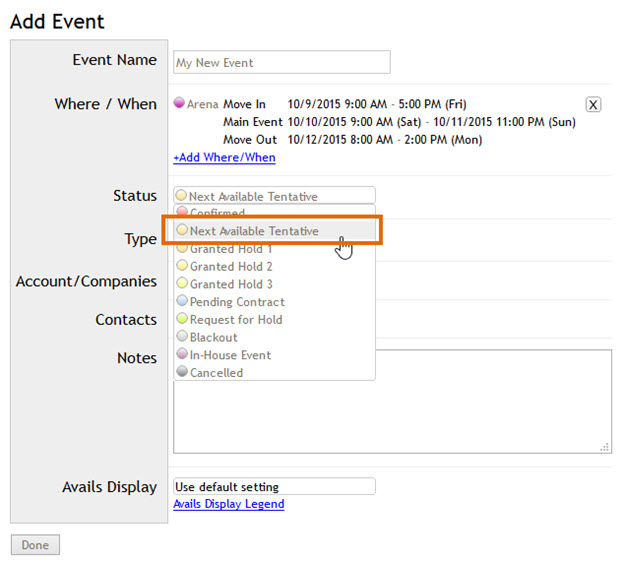Open the Avails Display dropdown
The image size is (625, 561).
click(x=274, y=487)
